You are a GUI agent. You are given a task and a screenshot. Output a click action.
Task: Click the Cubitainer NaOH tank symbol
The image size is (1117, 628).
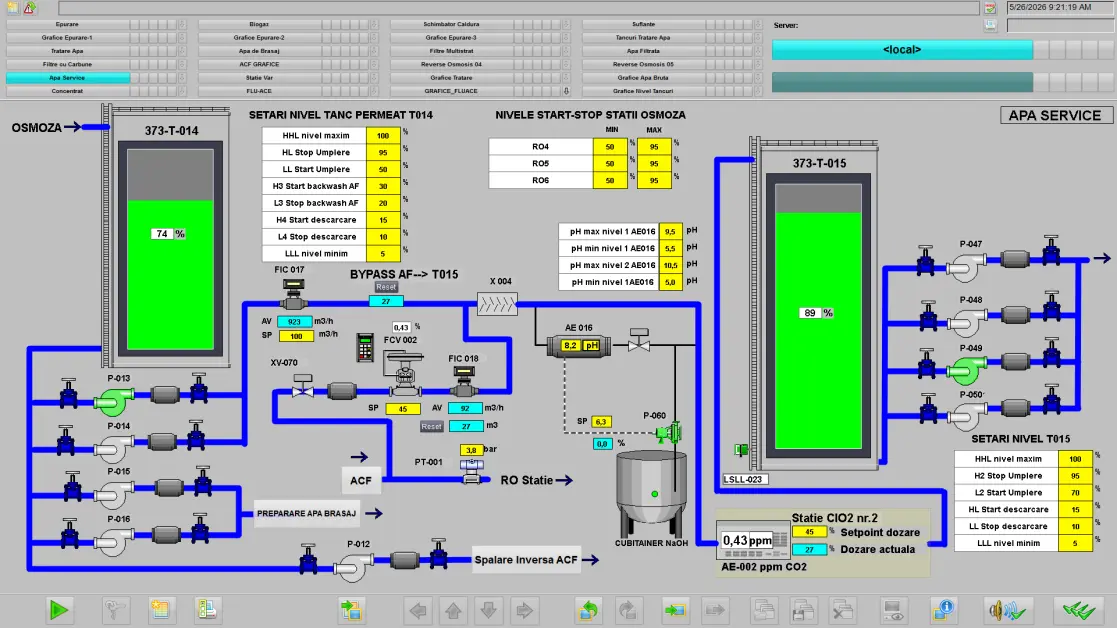click(651, 491)
